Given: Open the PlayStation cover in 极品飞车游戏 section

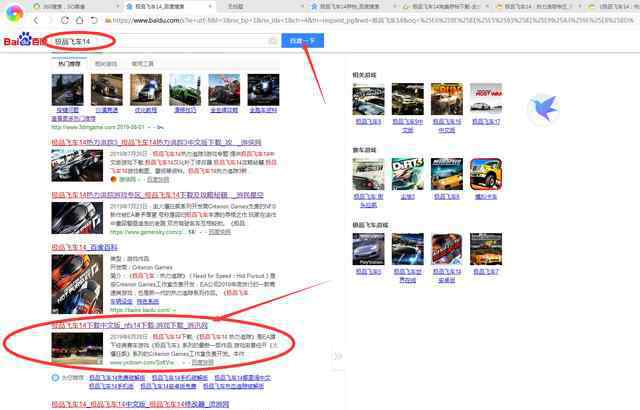Looking at the screenshot, I should coord(368,249).
